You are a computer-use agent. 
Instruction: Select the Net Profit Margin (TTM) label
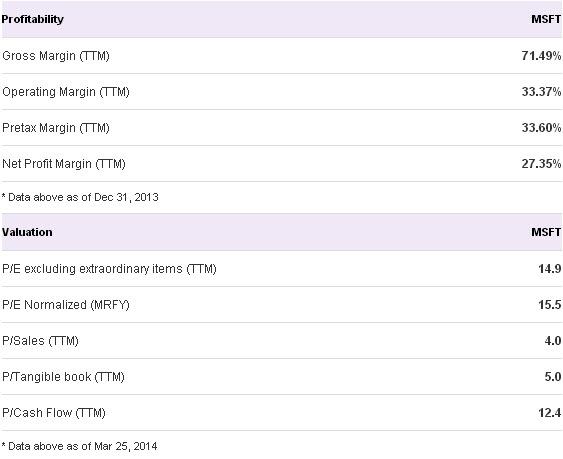64,164
